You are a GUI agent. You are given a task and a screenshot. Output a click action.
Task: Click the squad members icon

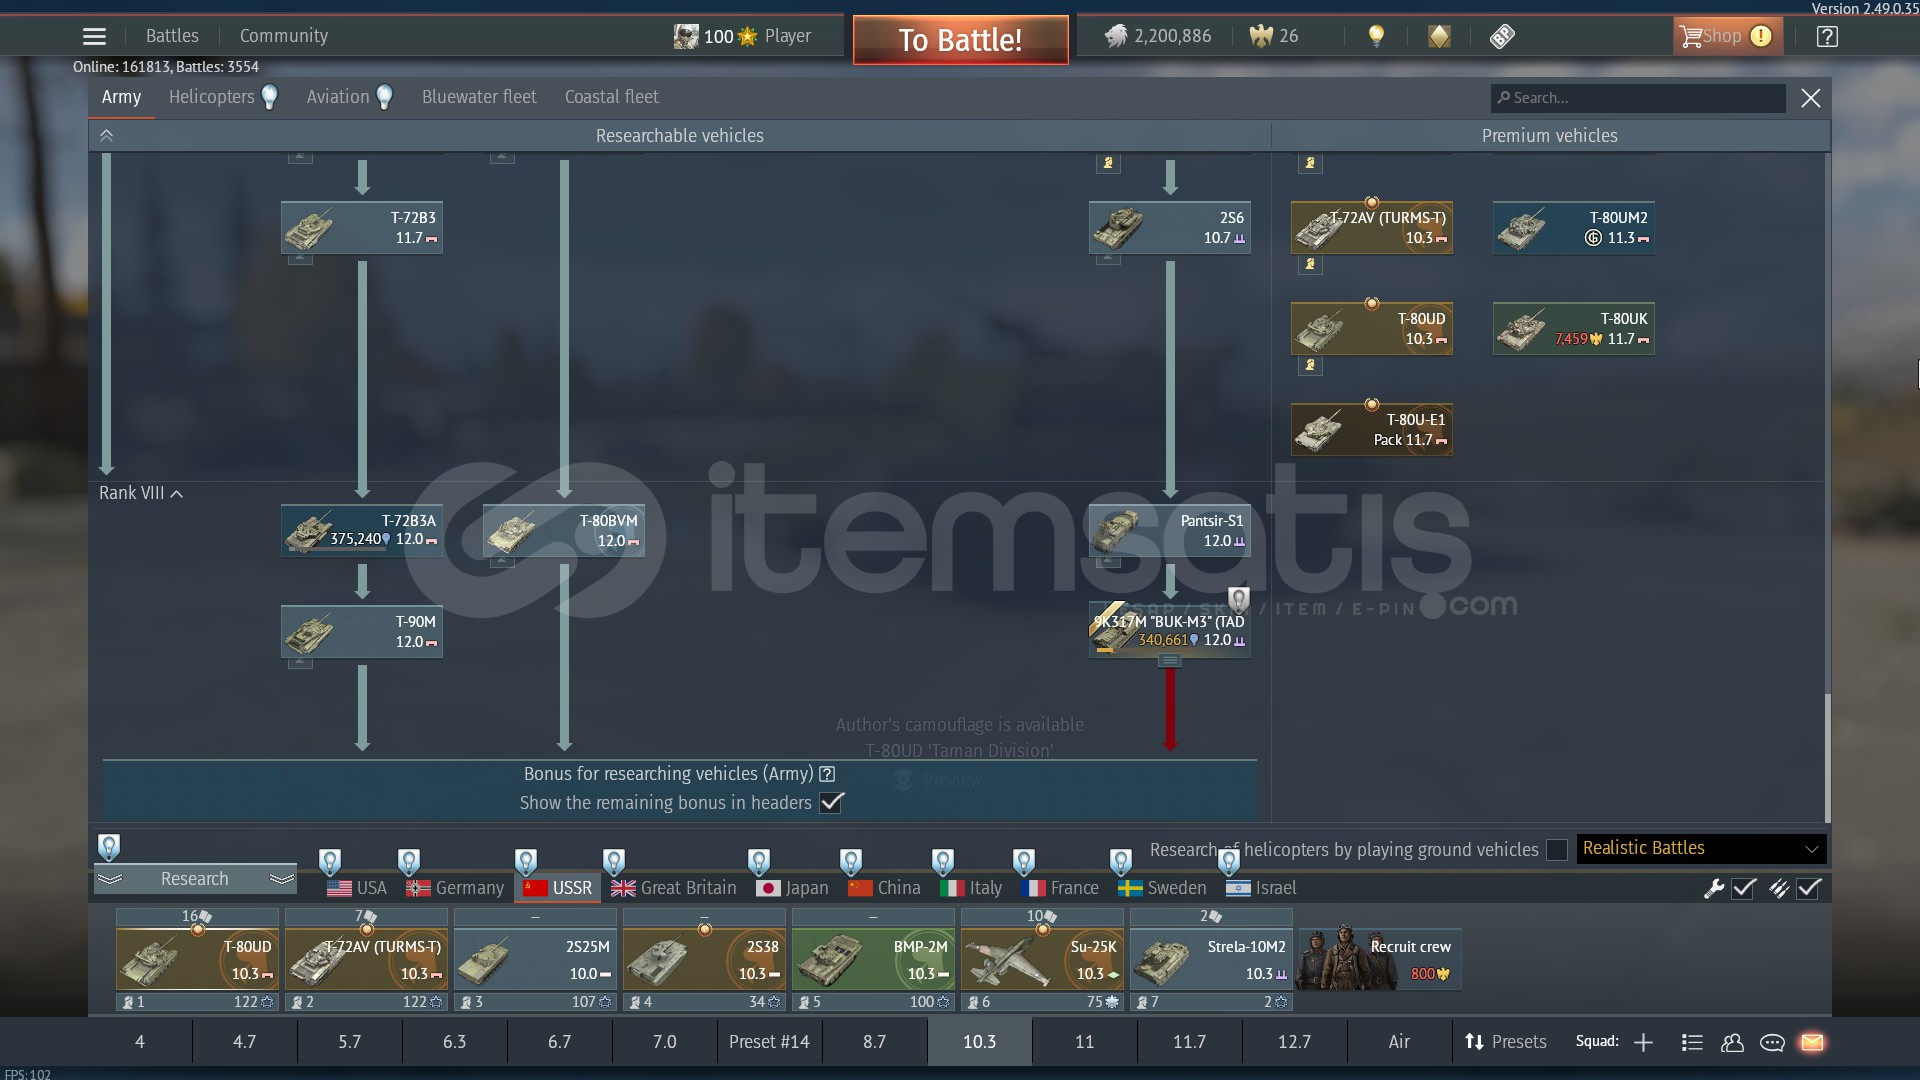(1732, 1042)
